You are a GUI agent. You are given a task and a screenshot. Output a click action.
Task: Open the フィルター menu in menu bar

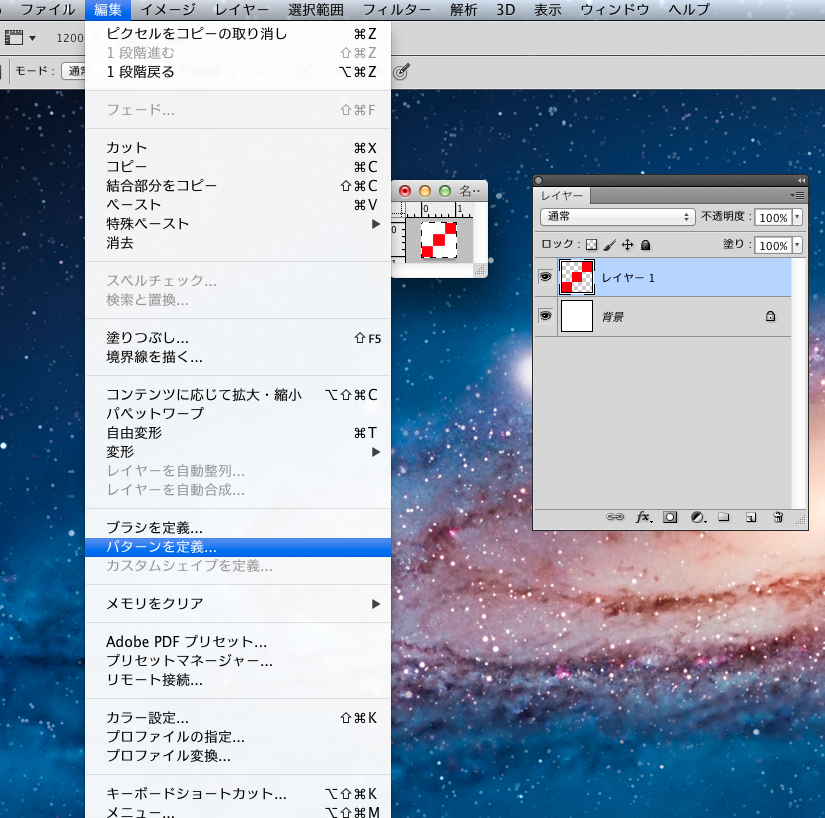click(x=396, y=10)
